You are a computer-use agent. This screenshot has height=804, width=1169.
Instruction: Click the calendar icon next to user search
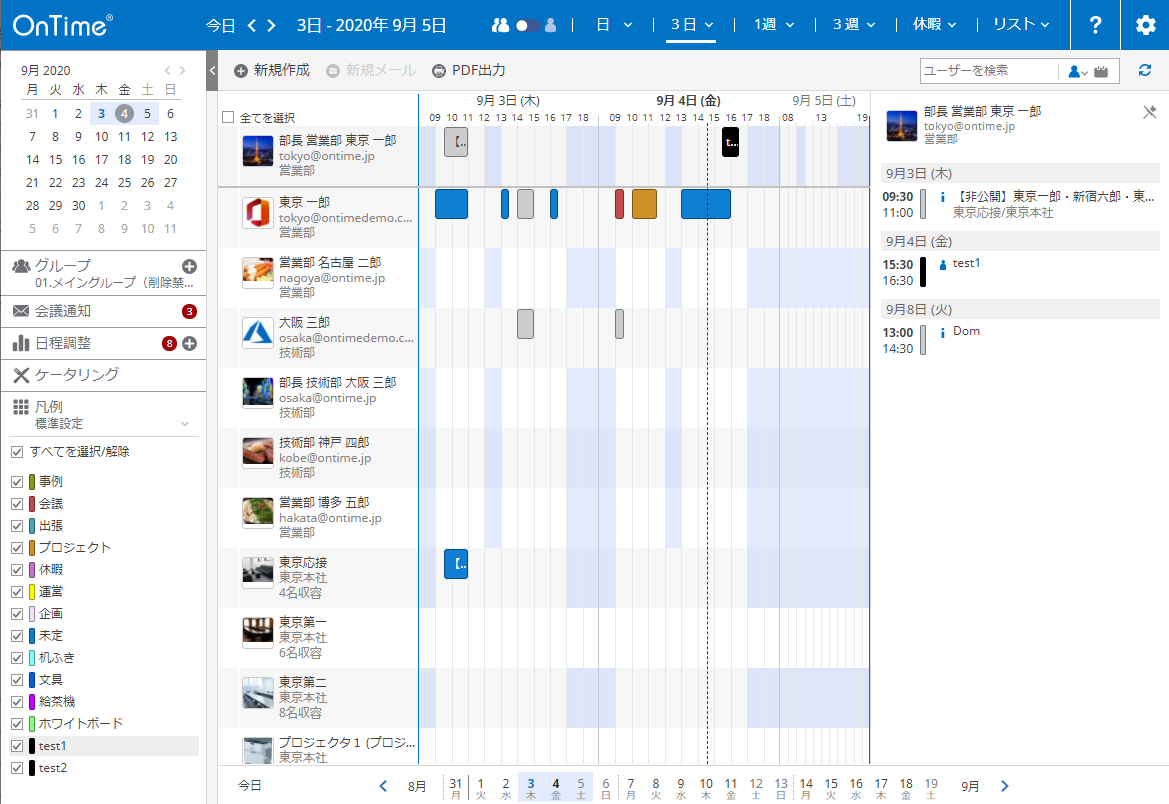(1101, 72)
